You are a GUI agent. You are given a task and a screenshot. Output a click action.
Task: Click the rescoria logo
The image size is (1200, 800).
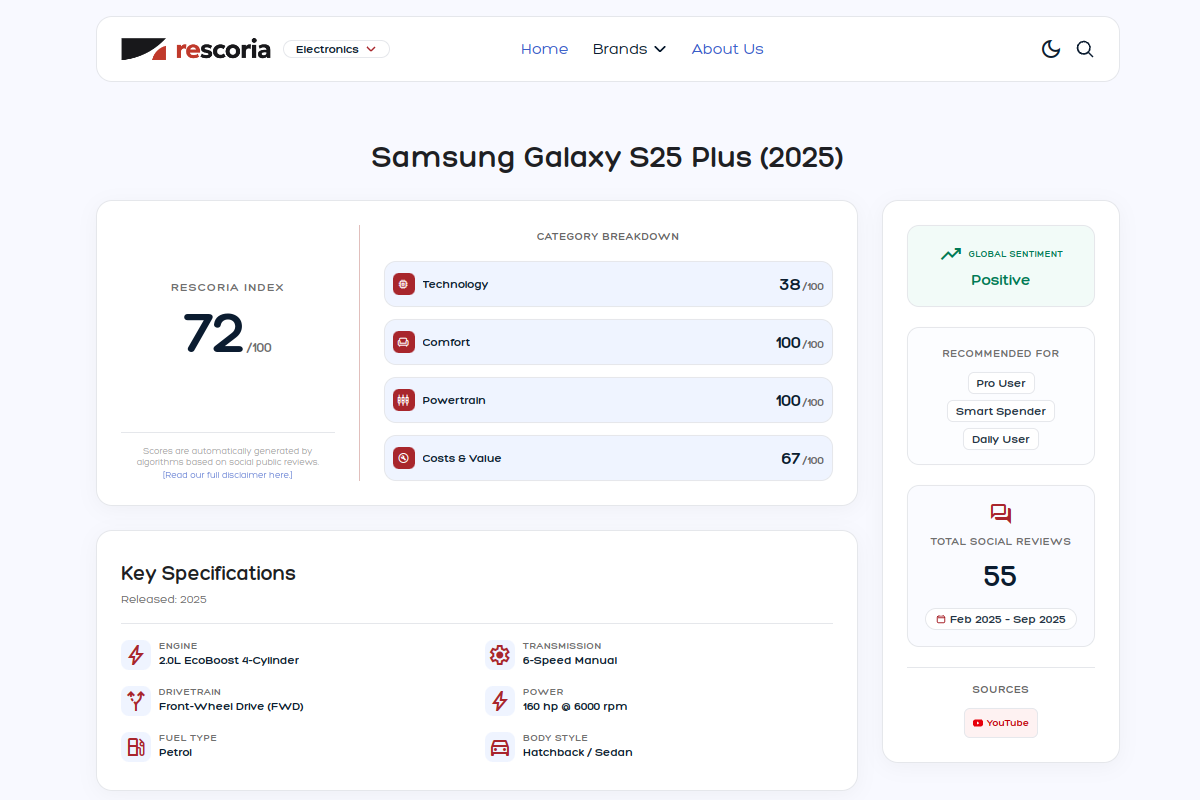[x=196, y=49]
